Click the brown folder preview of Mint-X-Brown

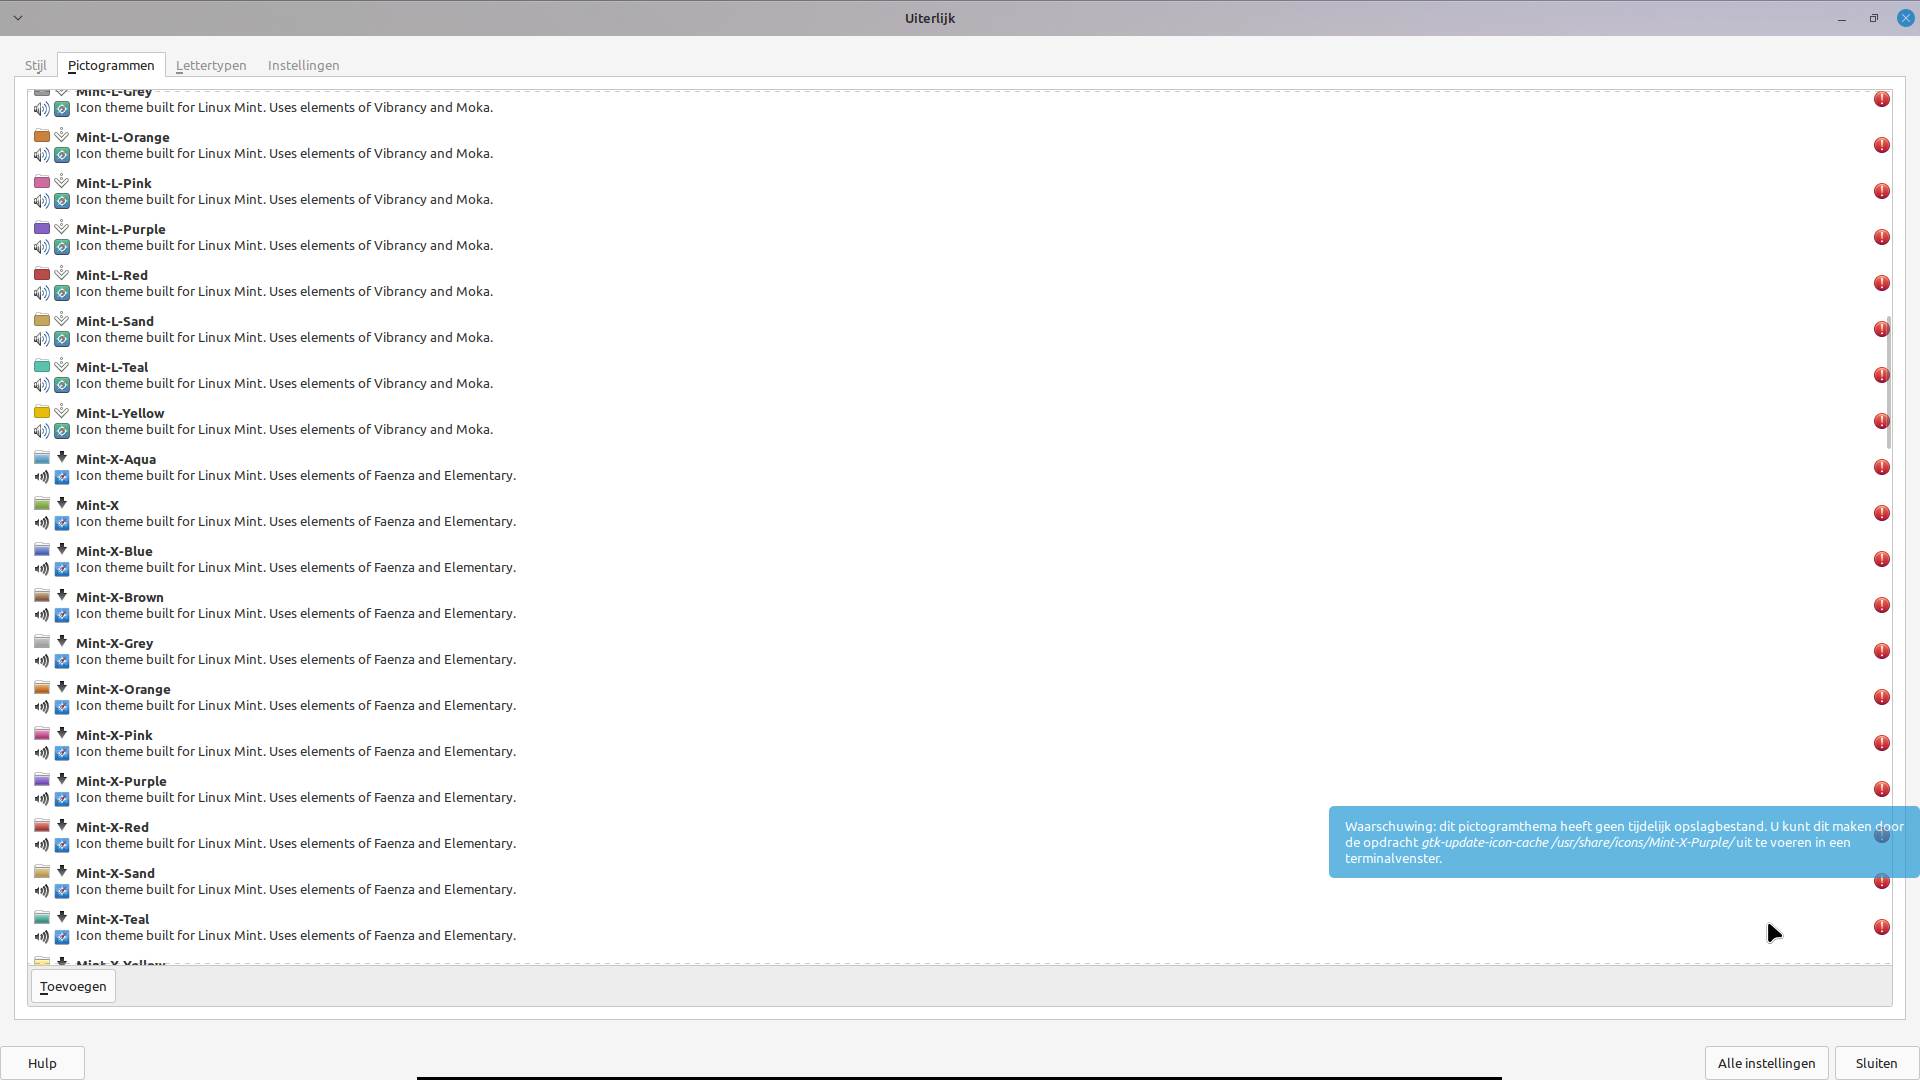(42, 596)
